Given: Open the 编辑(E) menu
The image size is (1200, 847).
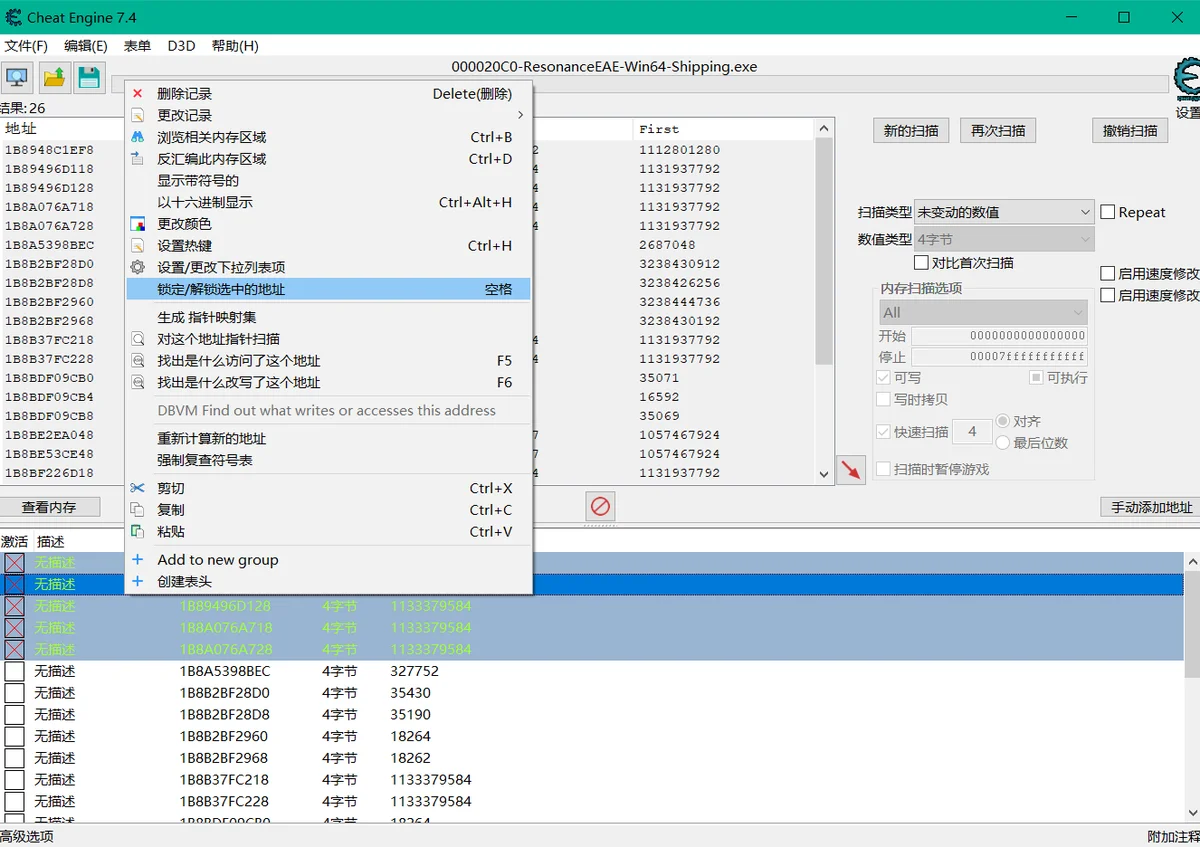Looking at the screenshot, I should 86,46.
